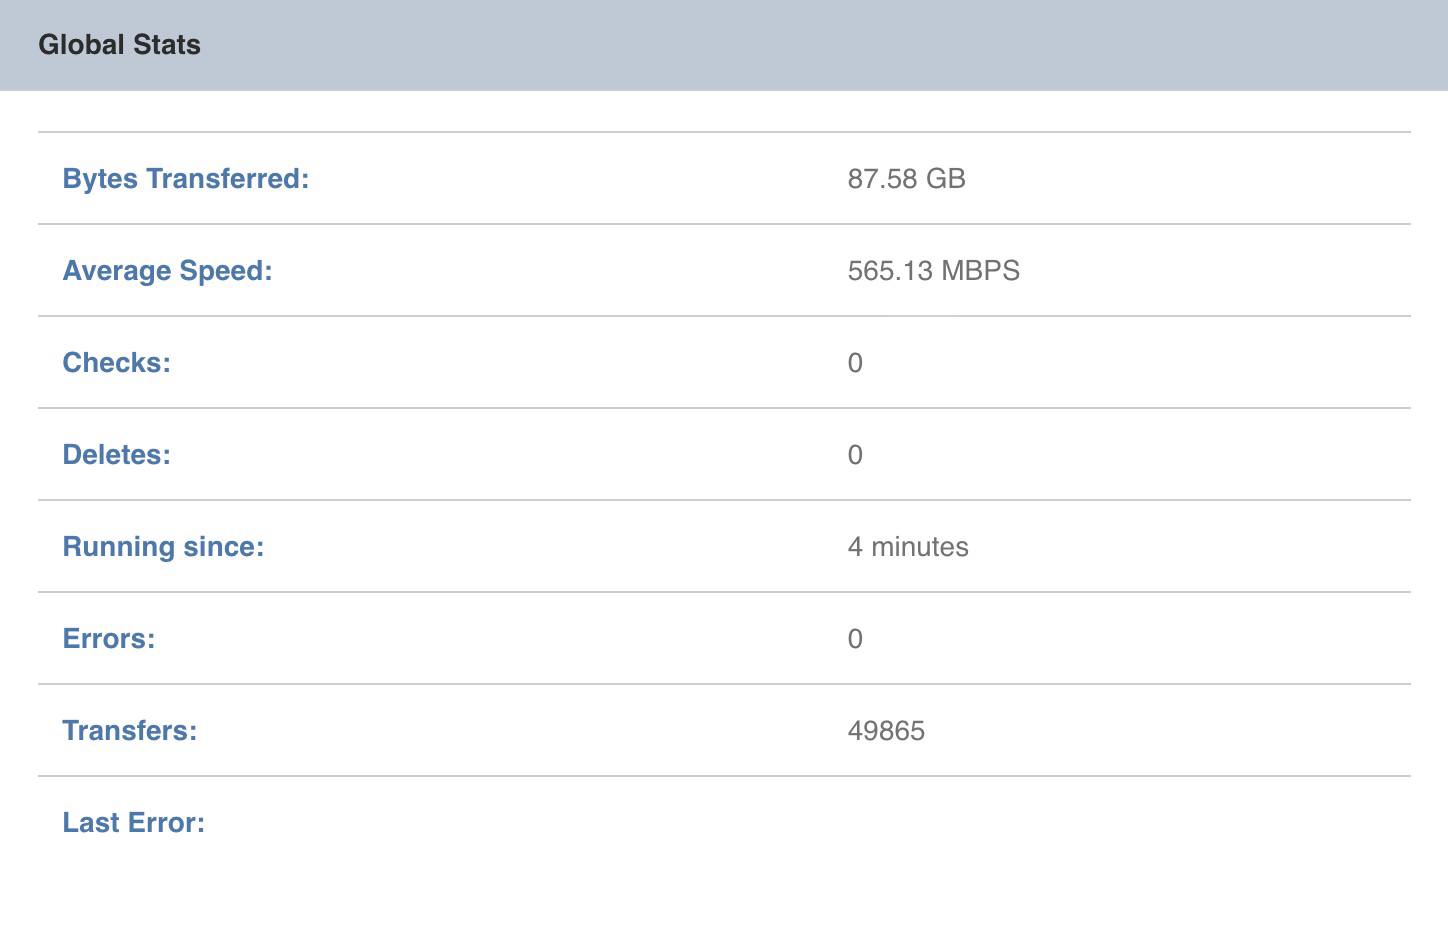The image size is (1448, 934).
Task: Click the 565.13 MBPS value
Action: click(x=933, y=271)
